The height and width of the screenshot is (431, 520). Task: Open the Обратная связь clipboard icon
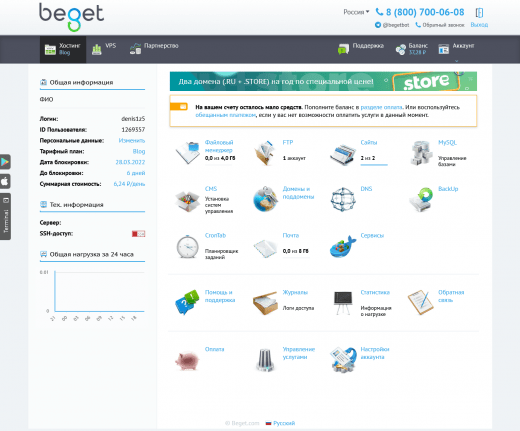[x=421, y=302]
